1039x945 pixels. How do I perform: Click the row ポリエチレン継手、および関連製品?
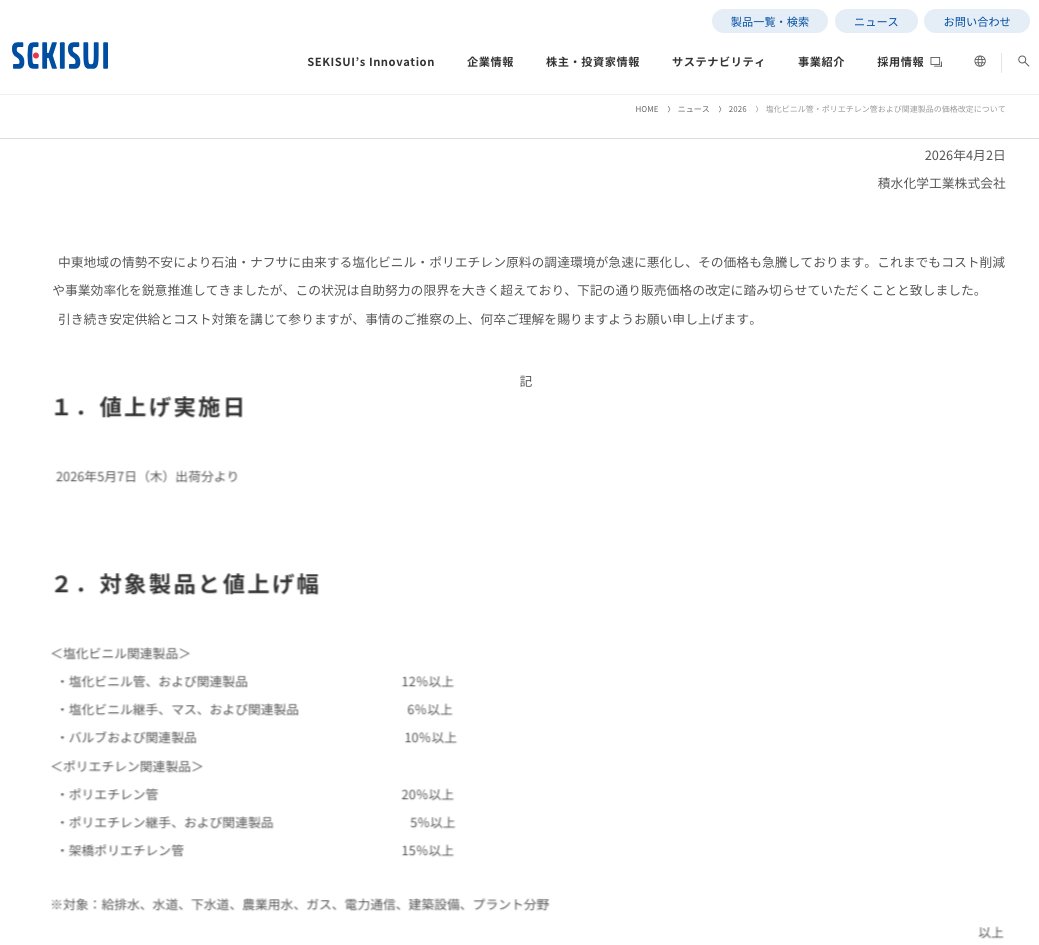point(166,822)
